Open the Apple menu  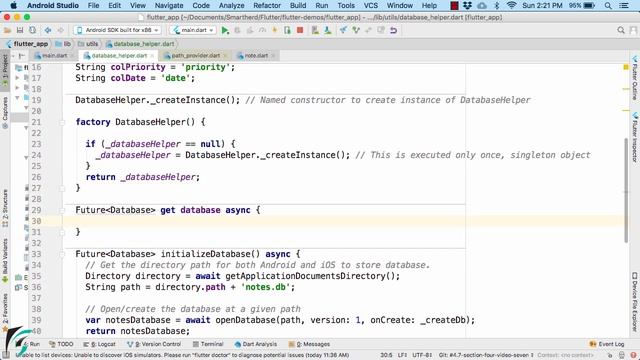click(13, 5)
